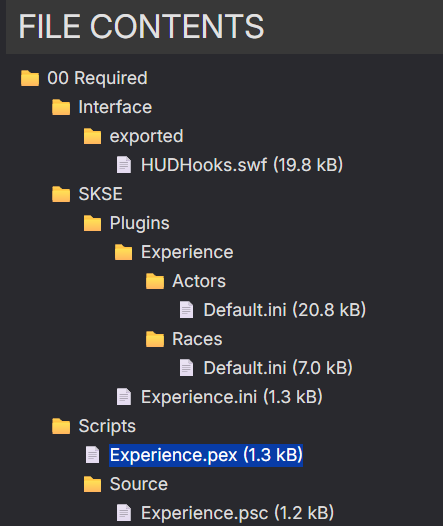Click the Interface folder icon
Screen dimensions: 443x526
click(x=61, y=107)
